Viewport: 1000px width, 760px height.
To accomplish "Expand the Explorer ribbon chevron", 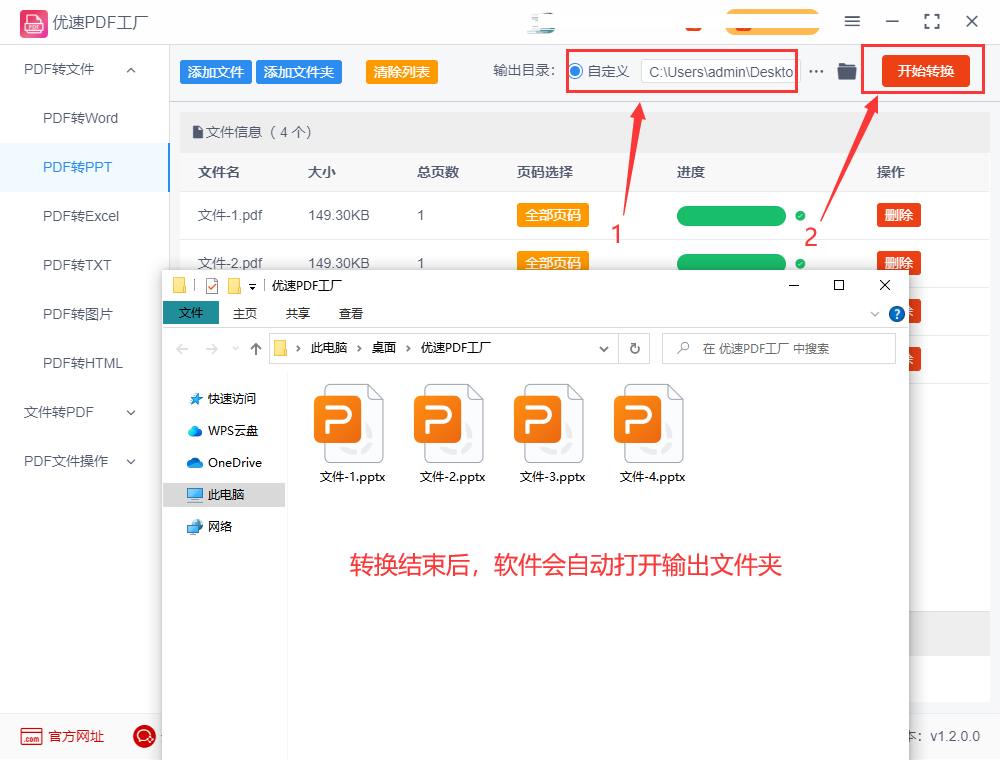I will [875, 314].
